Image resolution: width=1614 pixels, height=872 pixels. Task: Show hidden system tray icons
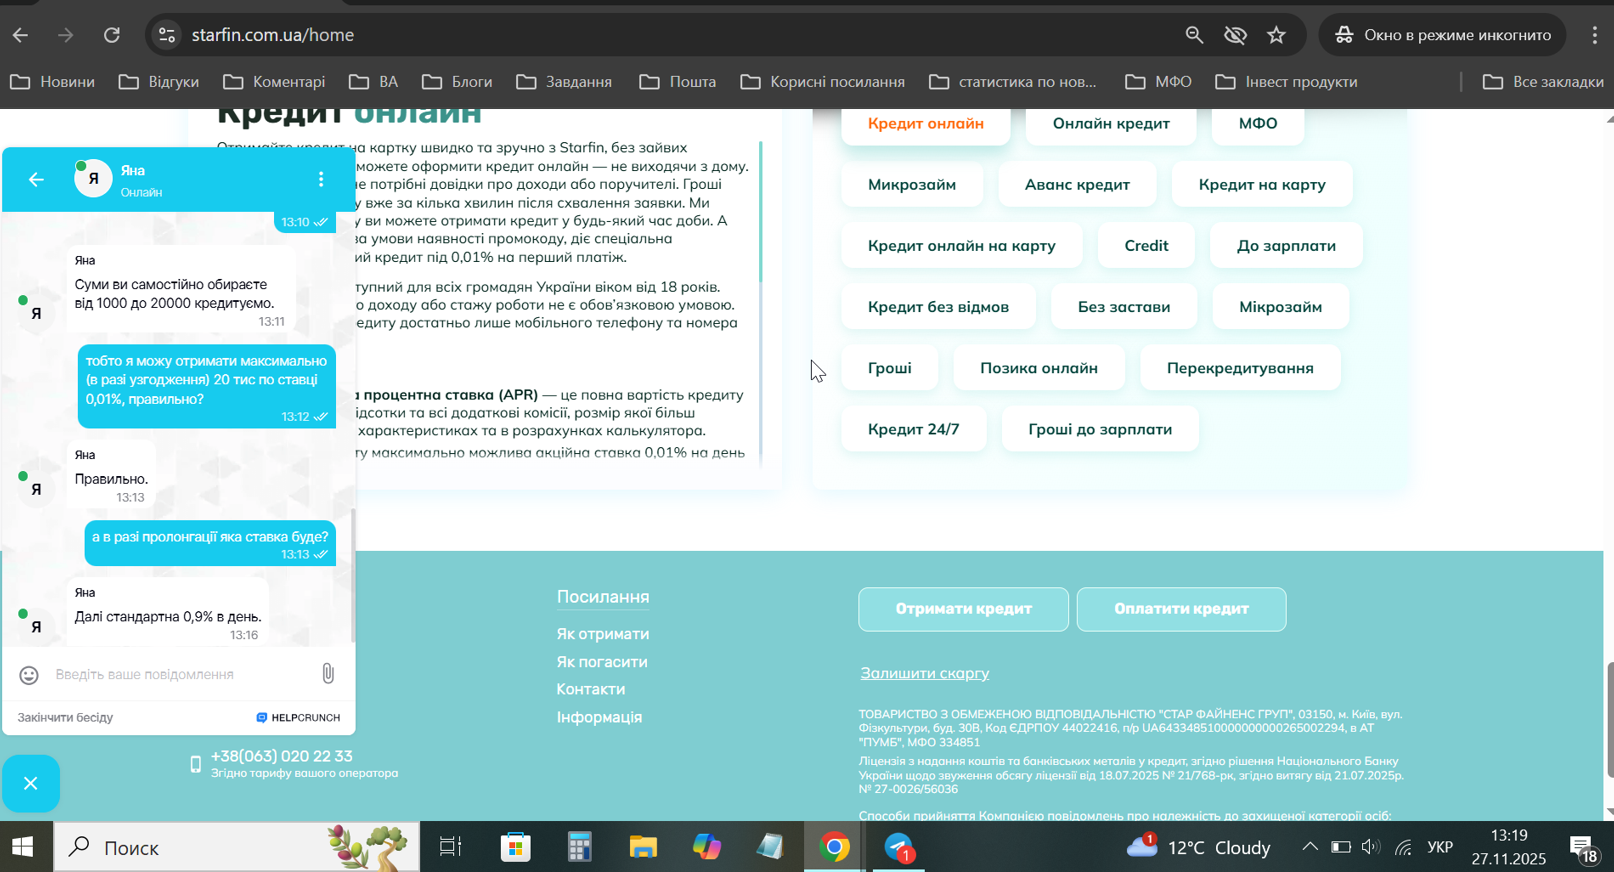[1309, 847]
